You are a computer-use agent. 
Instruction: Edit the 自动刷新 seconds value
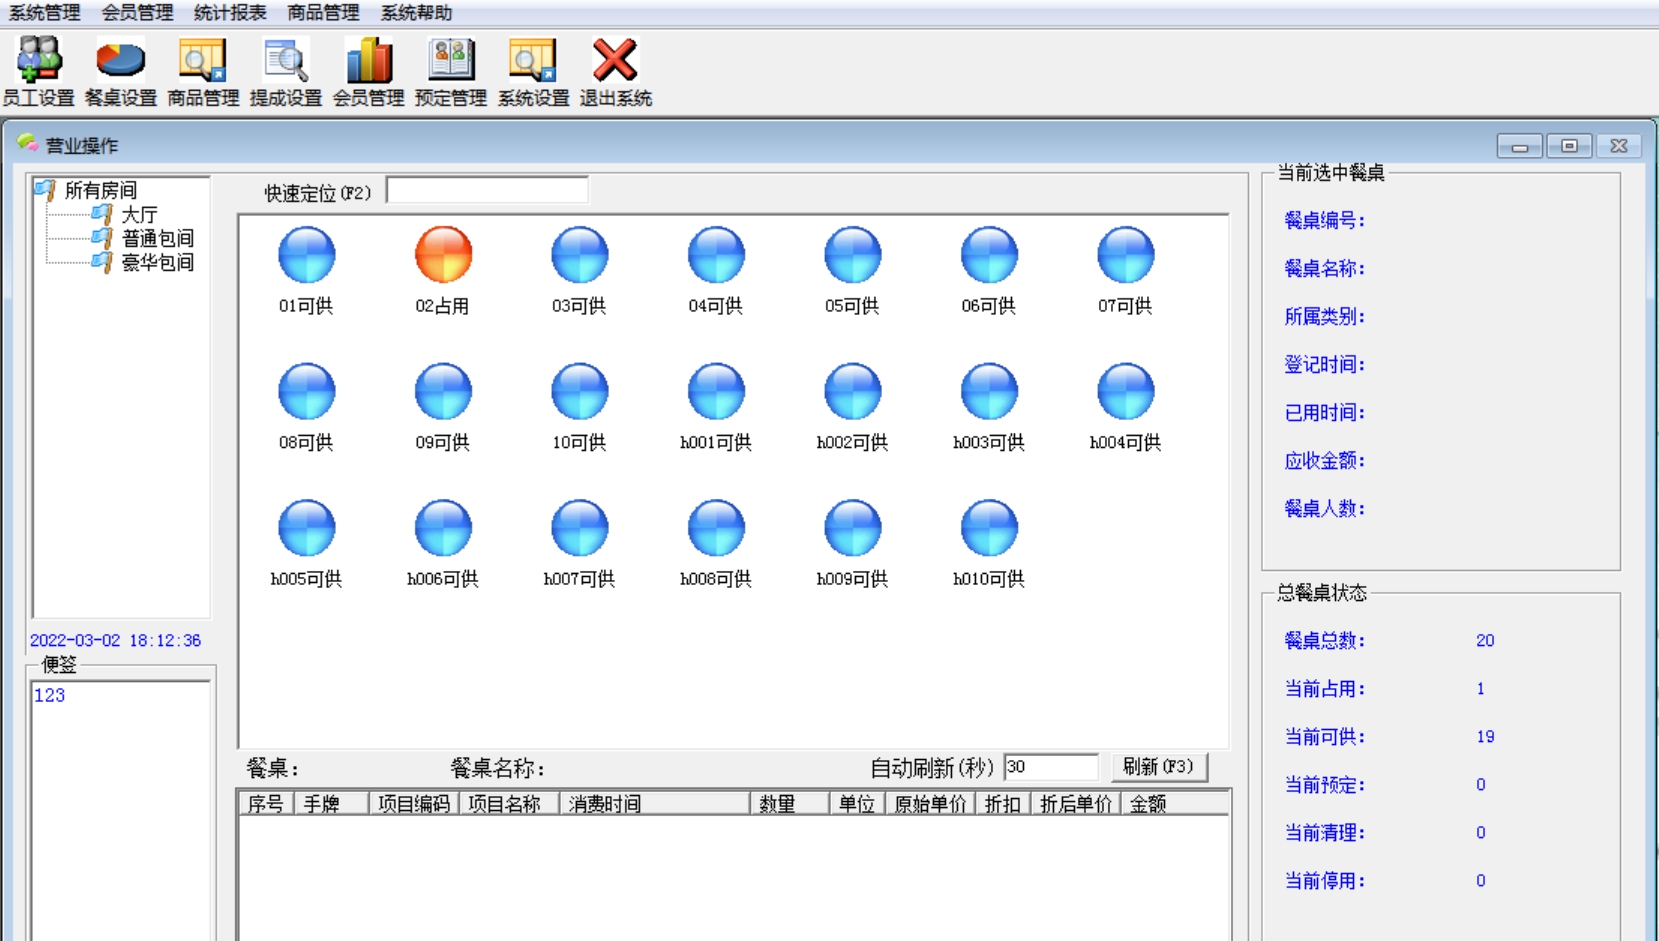click(1052, 767)
